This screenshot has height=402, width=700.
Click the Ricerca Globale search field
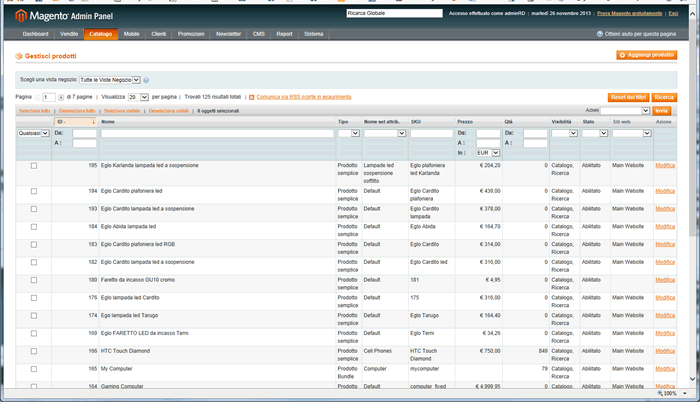pyautogui.click(x=395, y=13)
